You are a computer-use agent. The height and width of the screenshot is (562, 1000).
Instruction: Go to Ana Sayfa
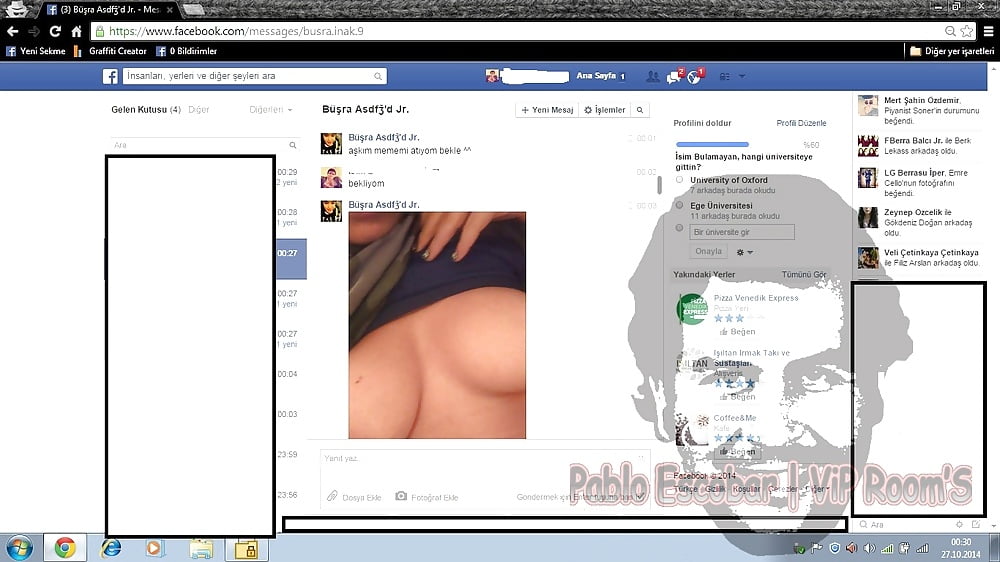pyautogui.click(x=596, y=76)
